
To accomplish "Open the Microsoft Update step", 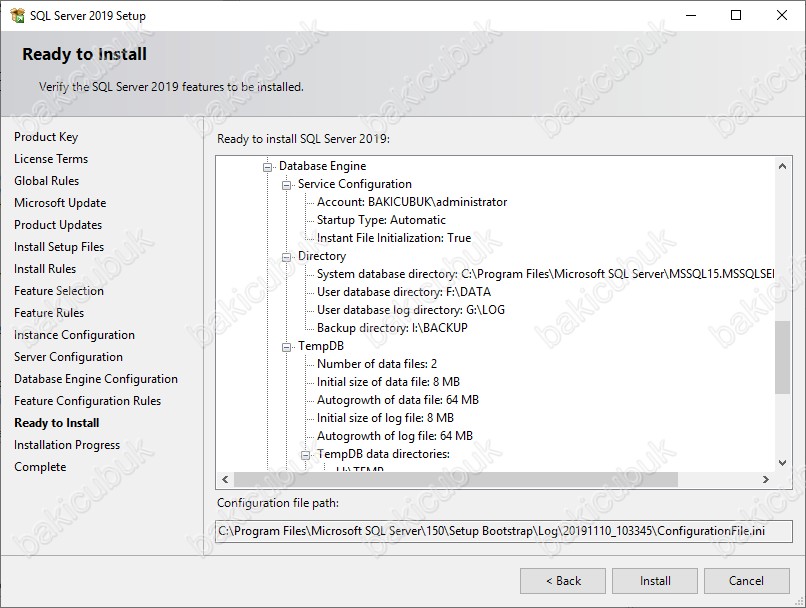I will point(60,203).
